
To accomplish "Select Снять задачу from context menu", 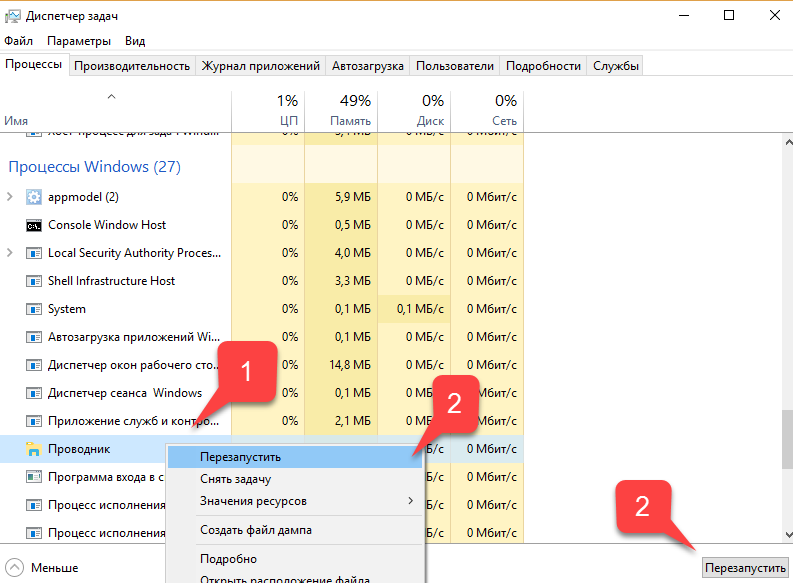I will click(x=236, y=479).
